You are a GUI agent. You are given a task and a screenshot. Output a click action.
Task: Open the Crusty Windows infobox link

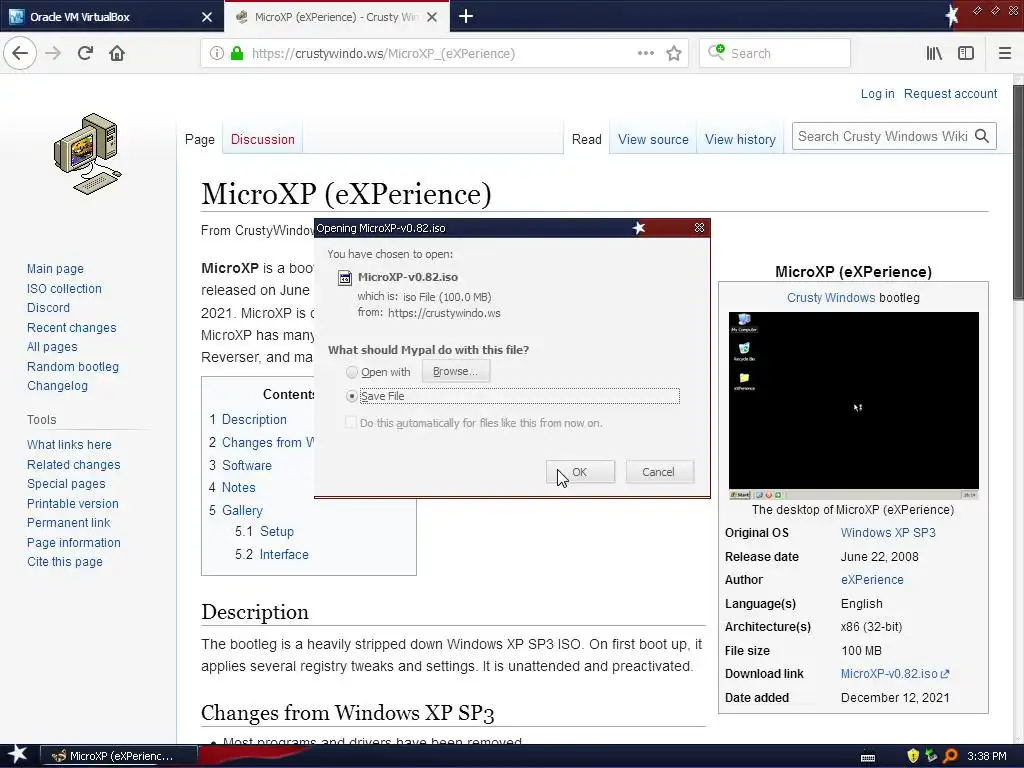tap(831, 298)
